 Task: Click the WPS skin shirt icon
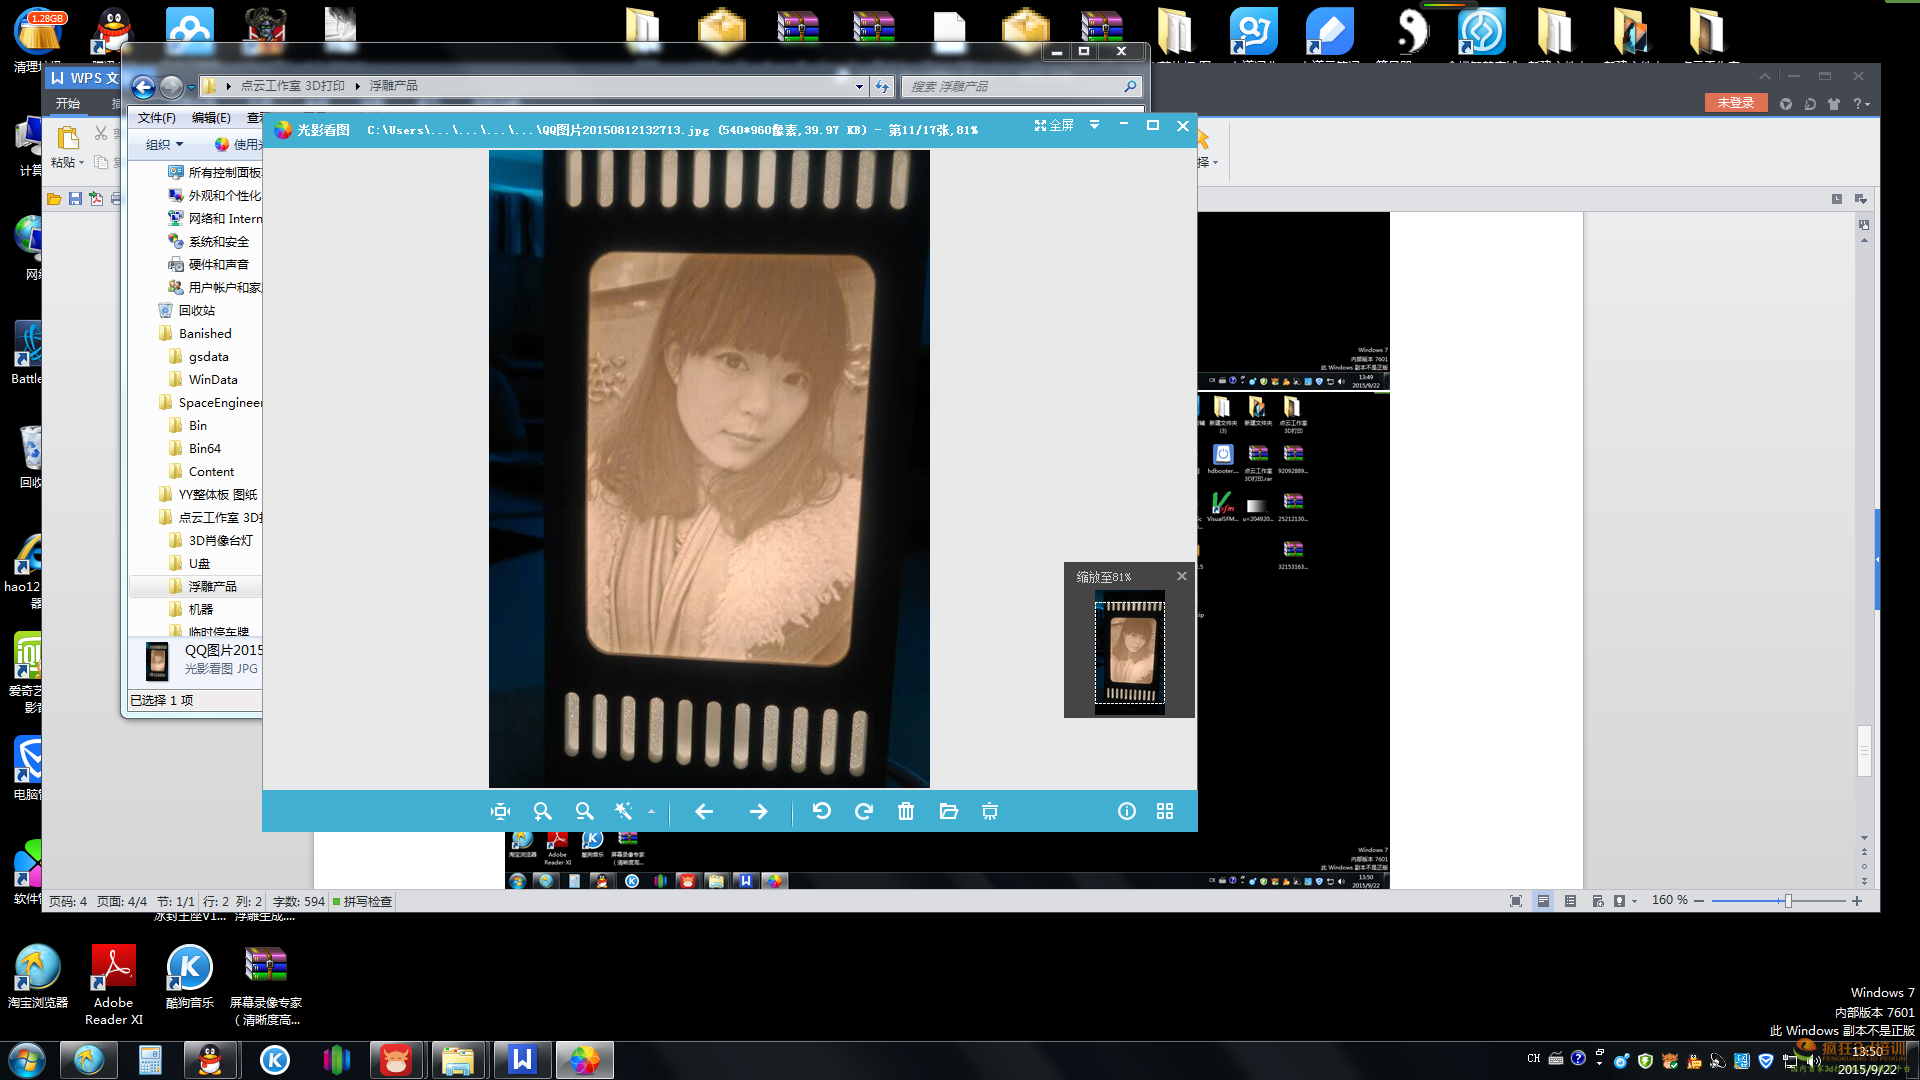1834,104
